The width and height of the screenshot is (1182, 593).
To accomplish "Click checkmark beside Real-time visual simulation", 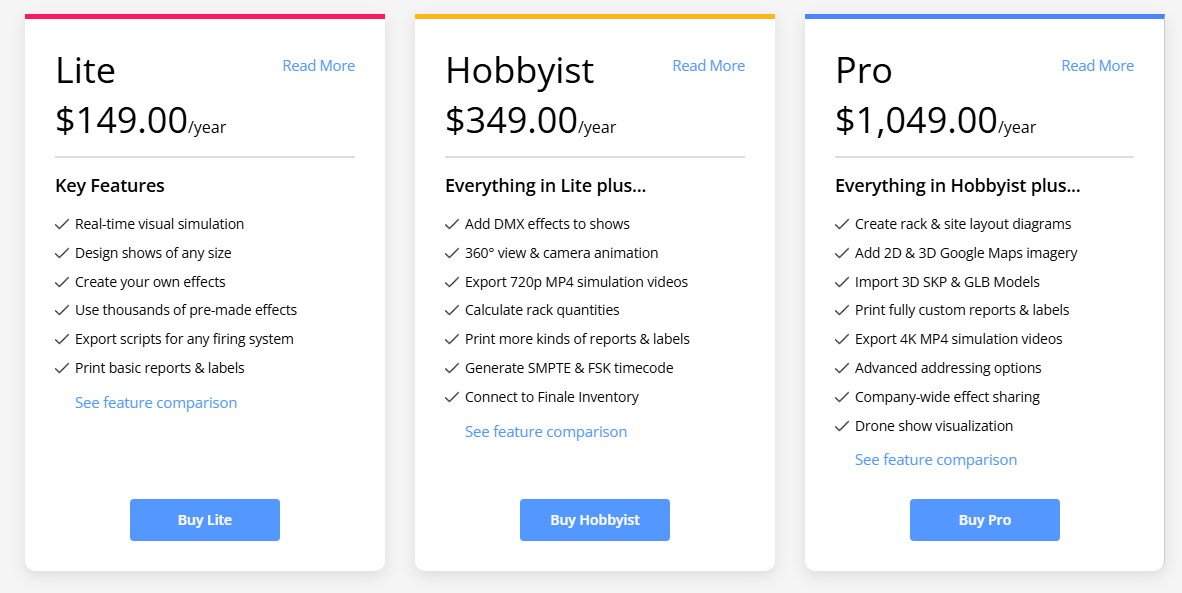I will click(62, 225).
